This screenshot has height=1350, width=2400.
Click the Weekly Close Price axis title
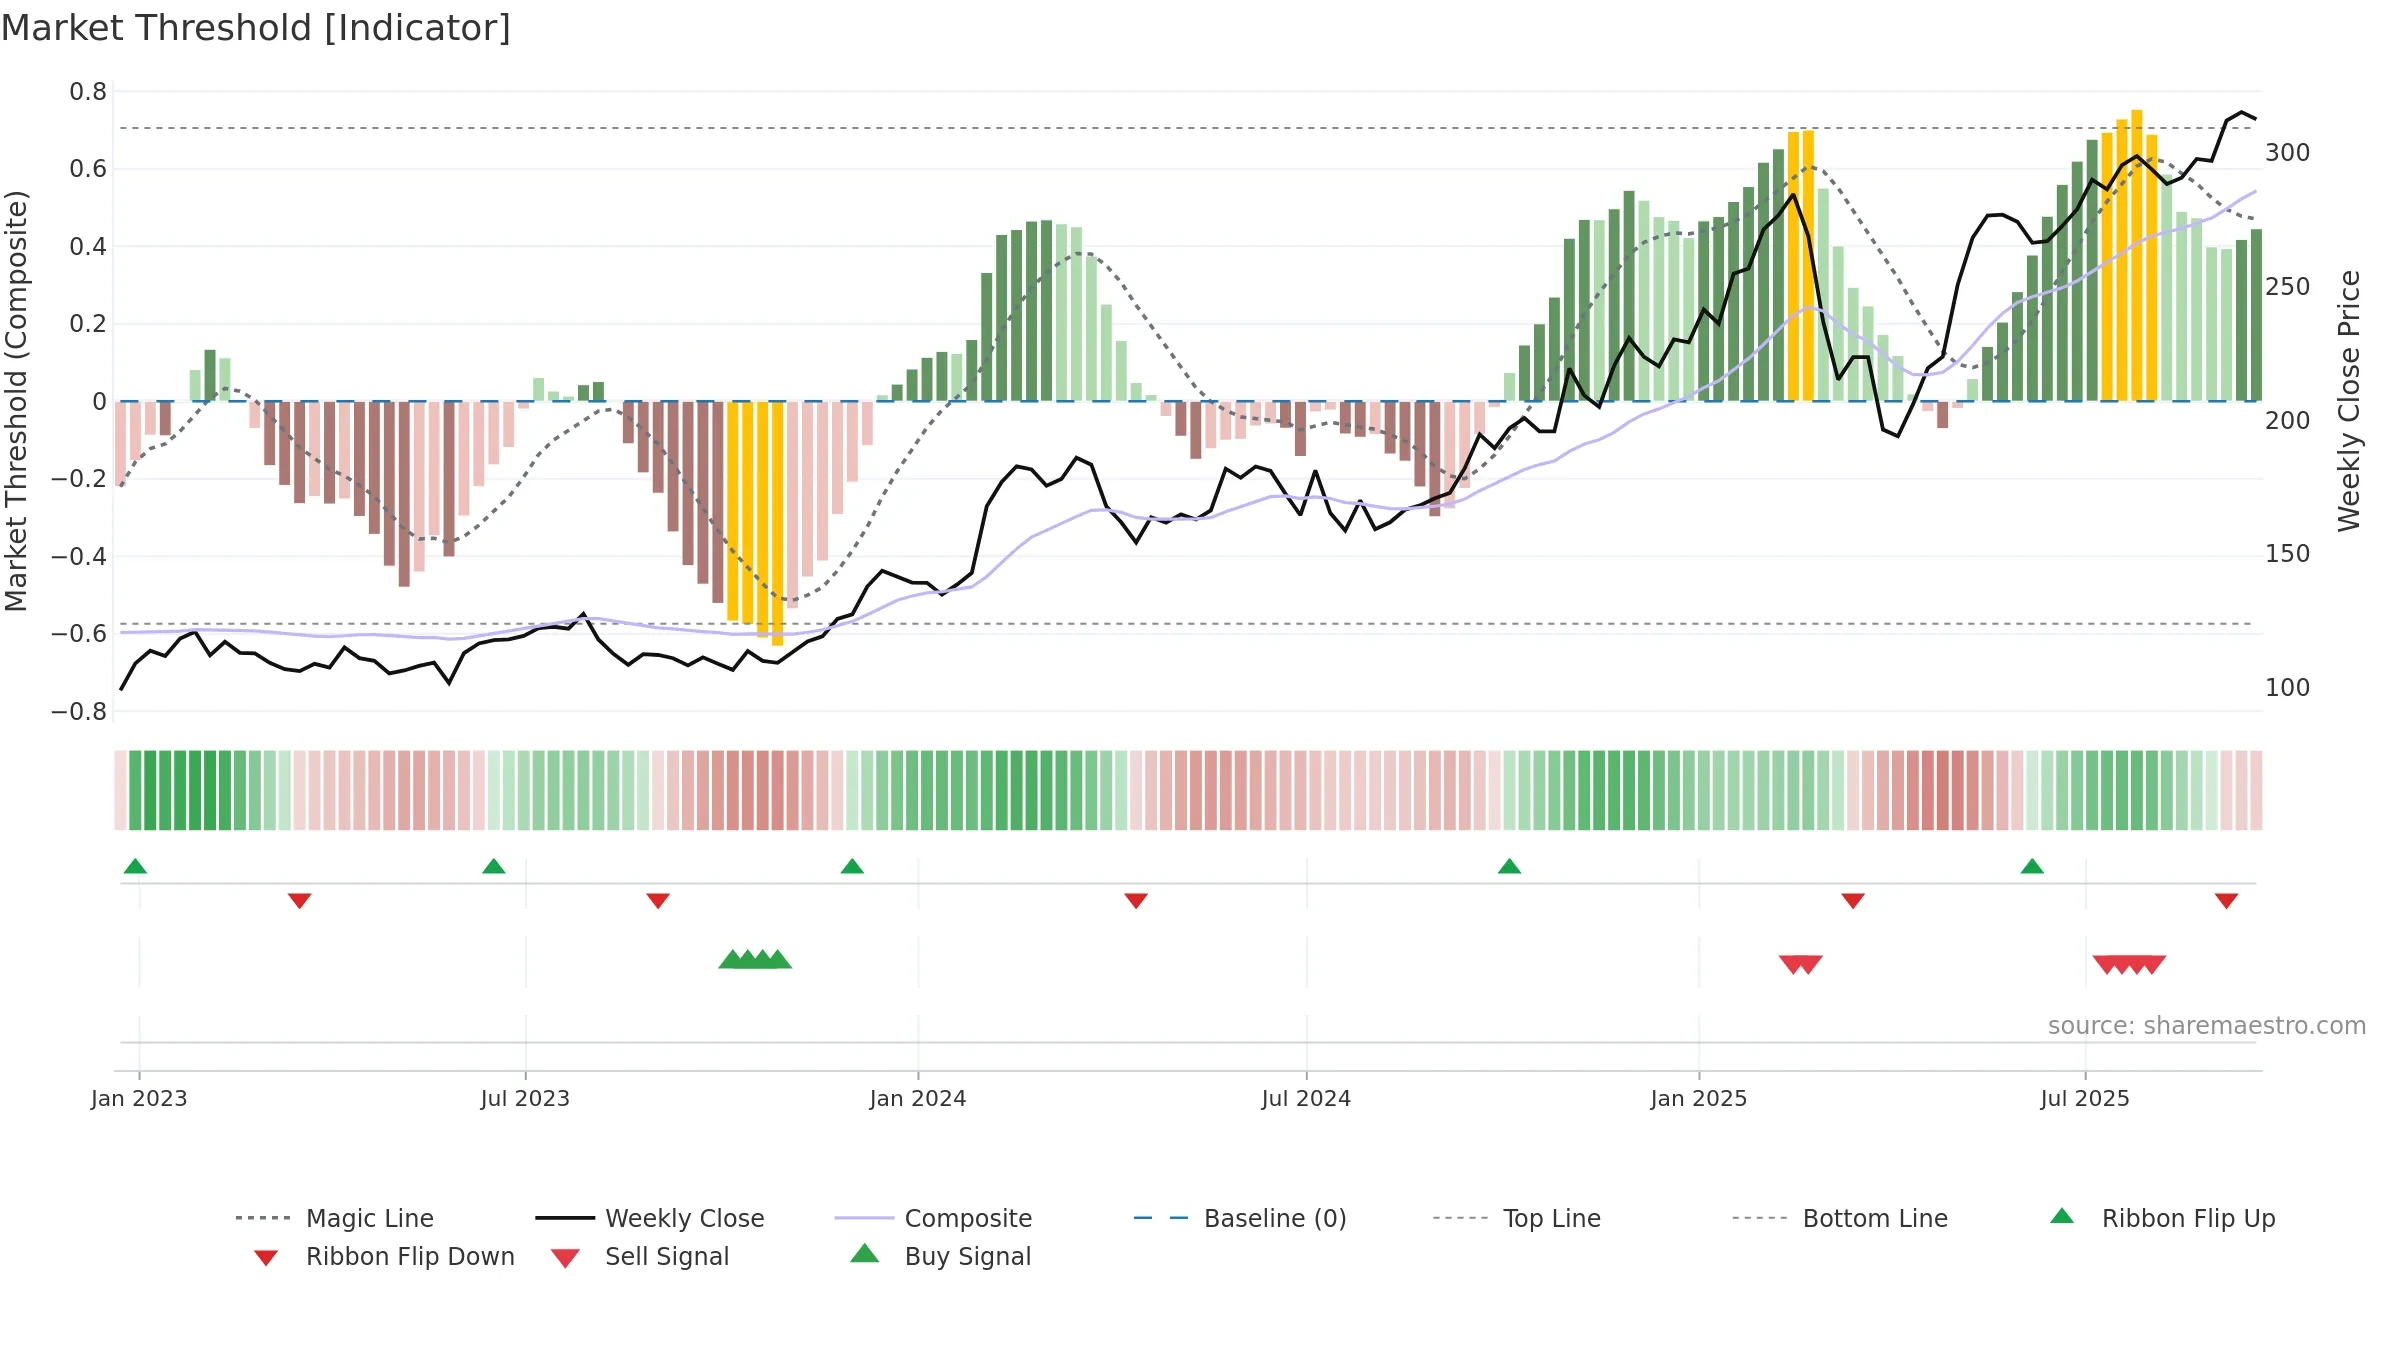(x=2349, y=401)
